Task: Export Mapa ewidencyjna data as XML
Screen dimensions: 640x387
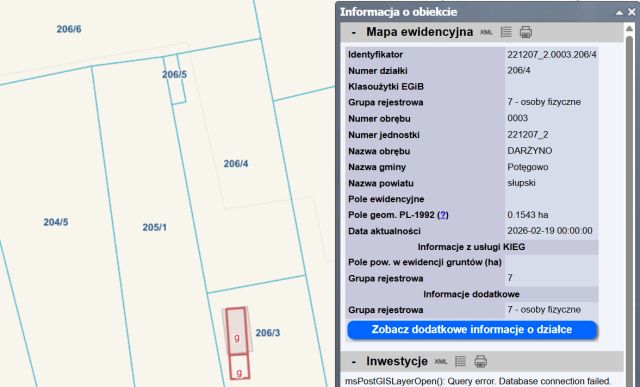Action: [x=486, y=32]
